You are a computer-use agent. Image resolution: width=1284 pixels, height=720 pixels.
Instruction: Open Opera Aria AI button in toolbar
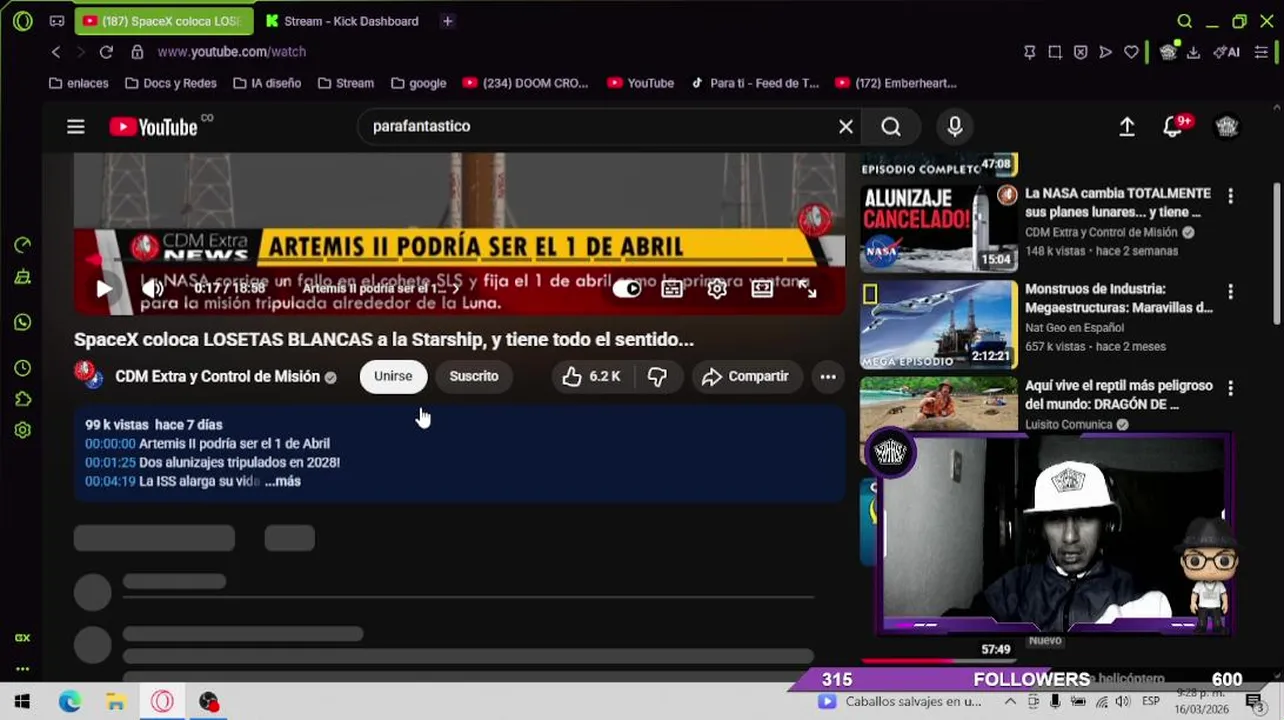(1227, 52)
